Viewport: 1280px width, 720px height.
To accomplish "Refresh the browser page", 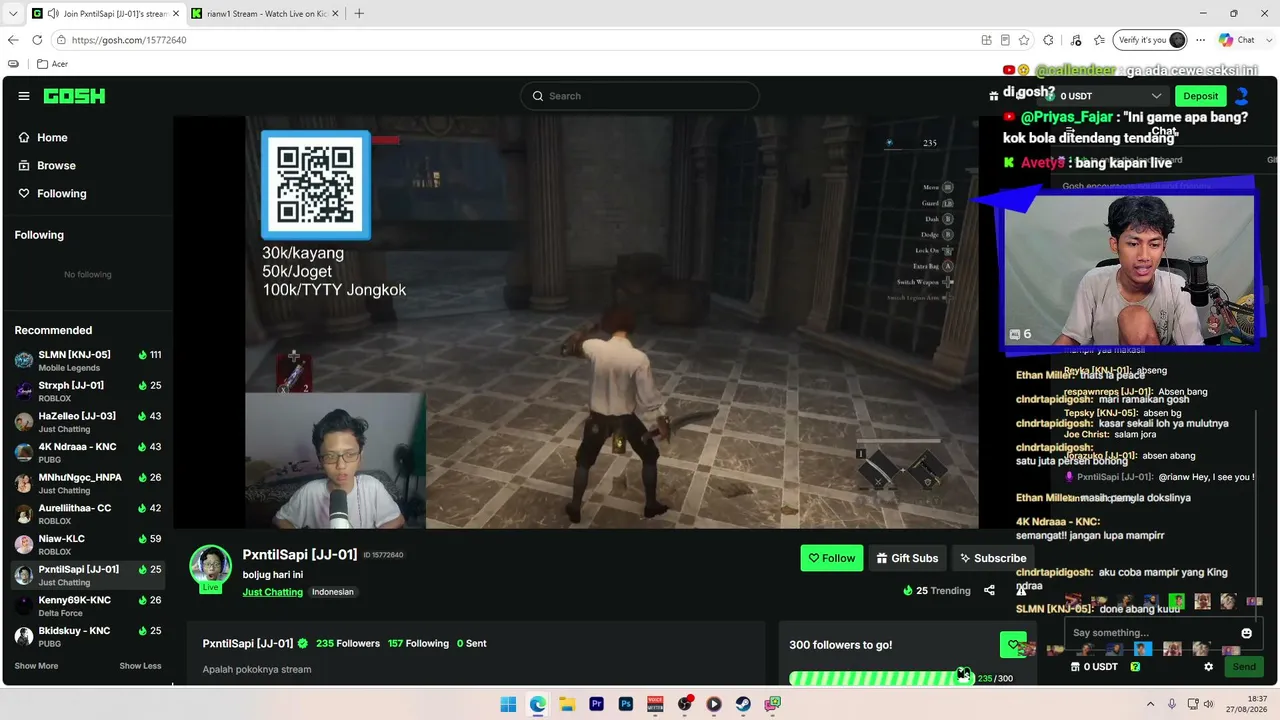I will [x=37, y=40].
